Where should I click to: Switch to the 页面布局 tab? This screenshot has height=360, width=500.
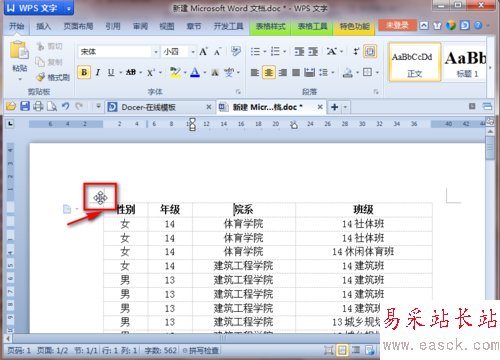pyautogui.click(x=78, y=26)
